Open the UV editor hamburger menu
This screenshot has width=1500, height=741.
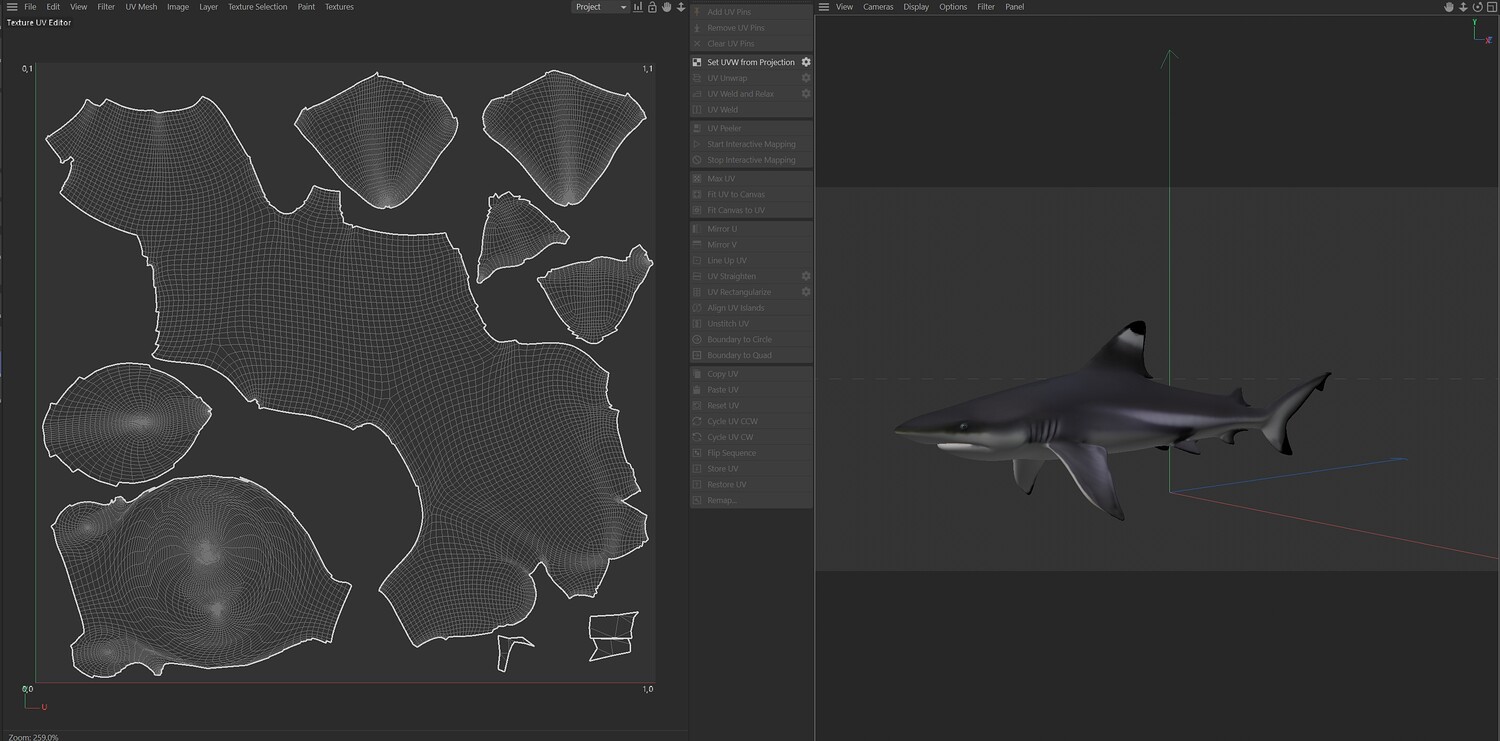[12, 7]
